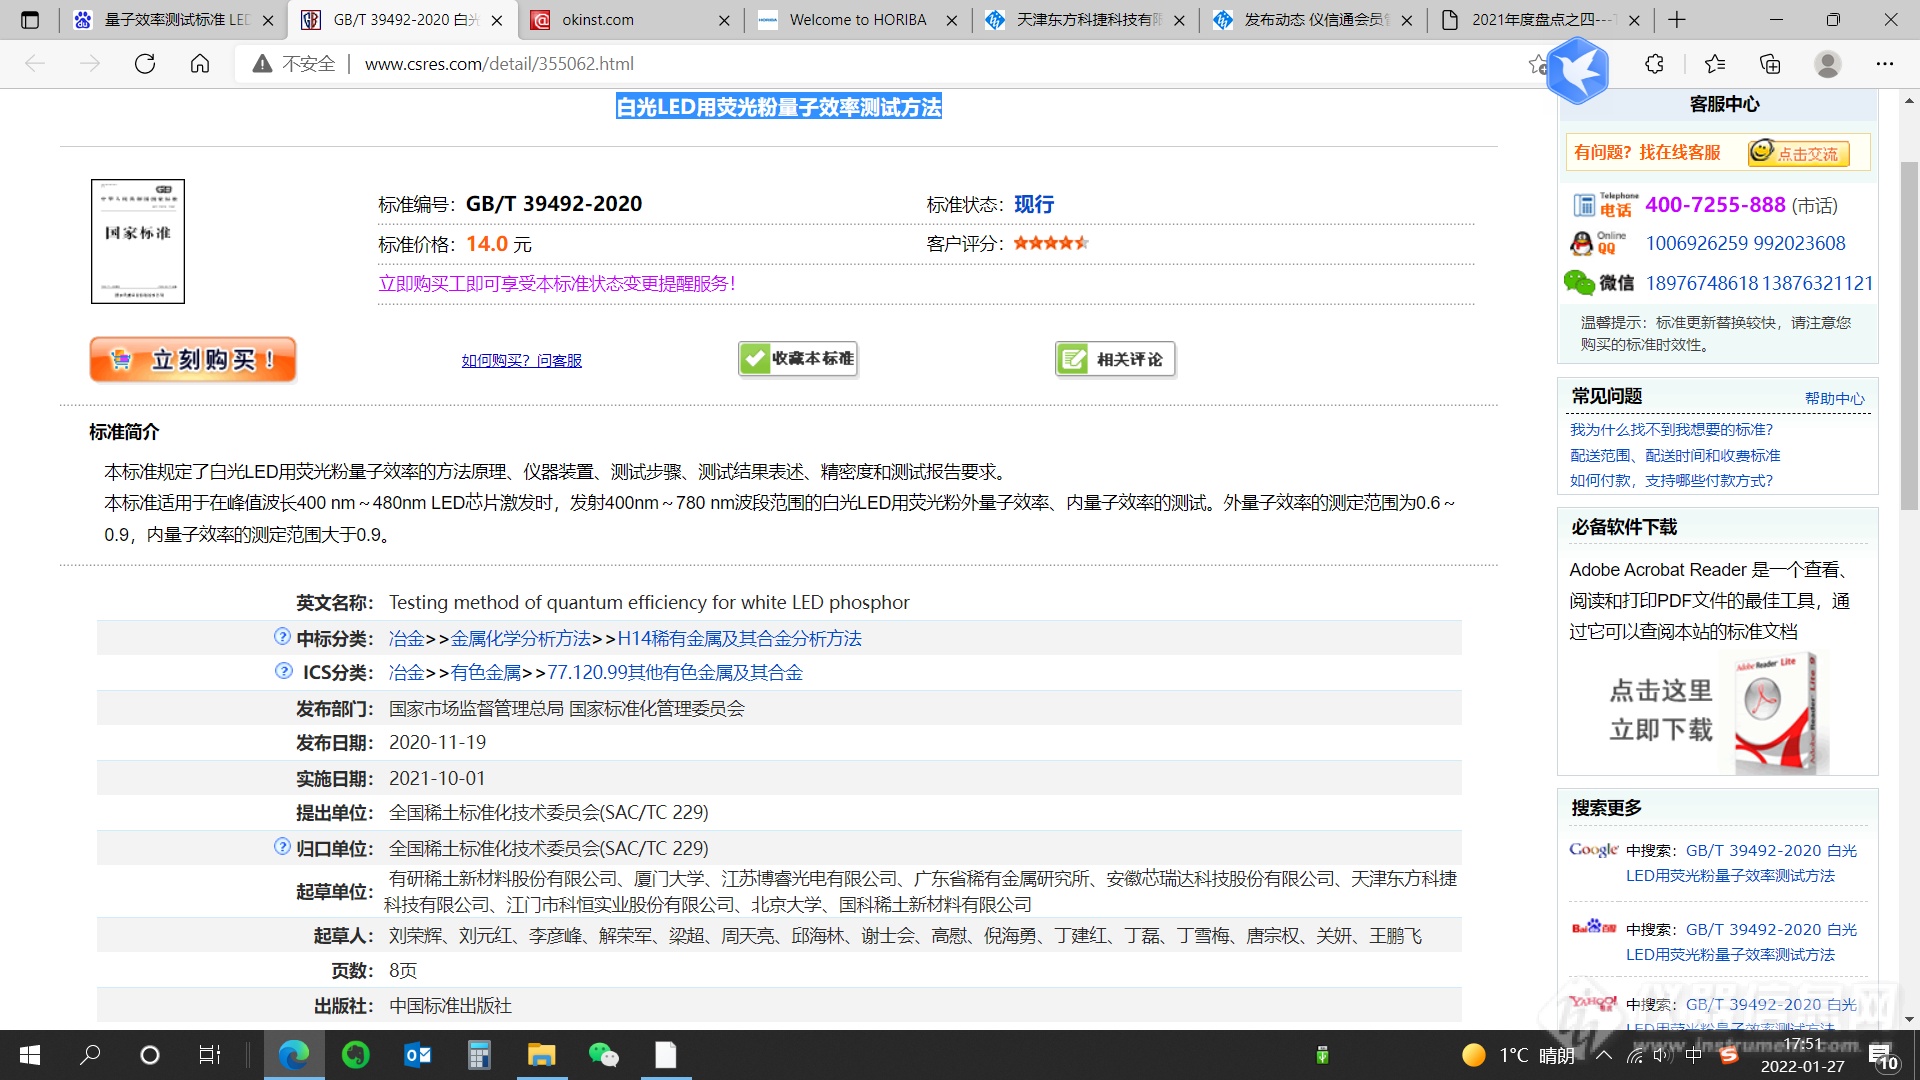Switch to 2021年度盘点之四 tab
Screen dimensions: 1920x1080
1541,20
